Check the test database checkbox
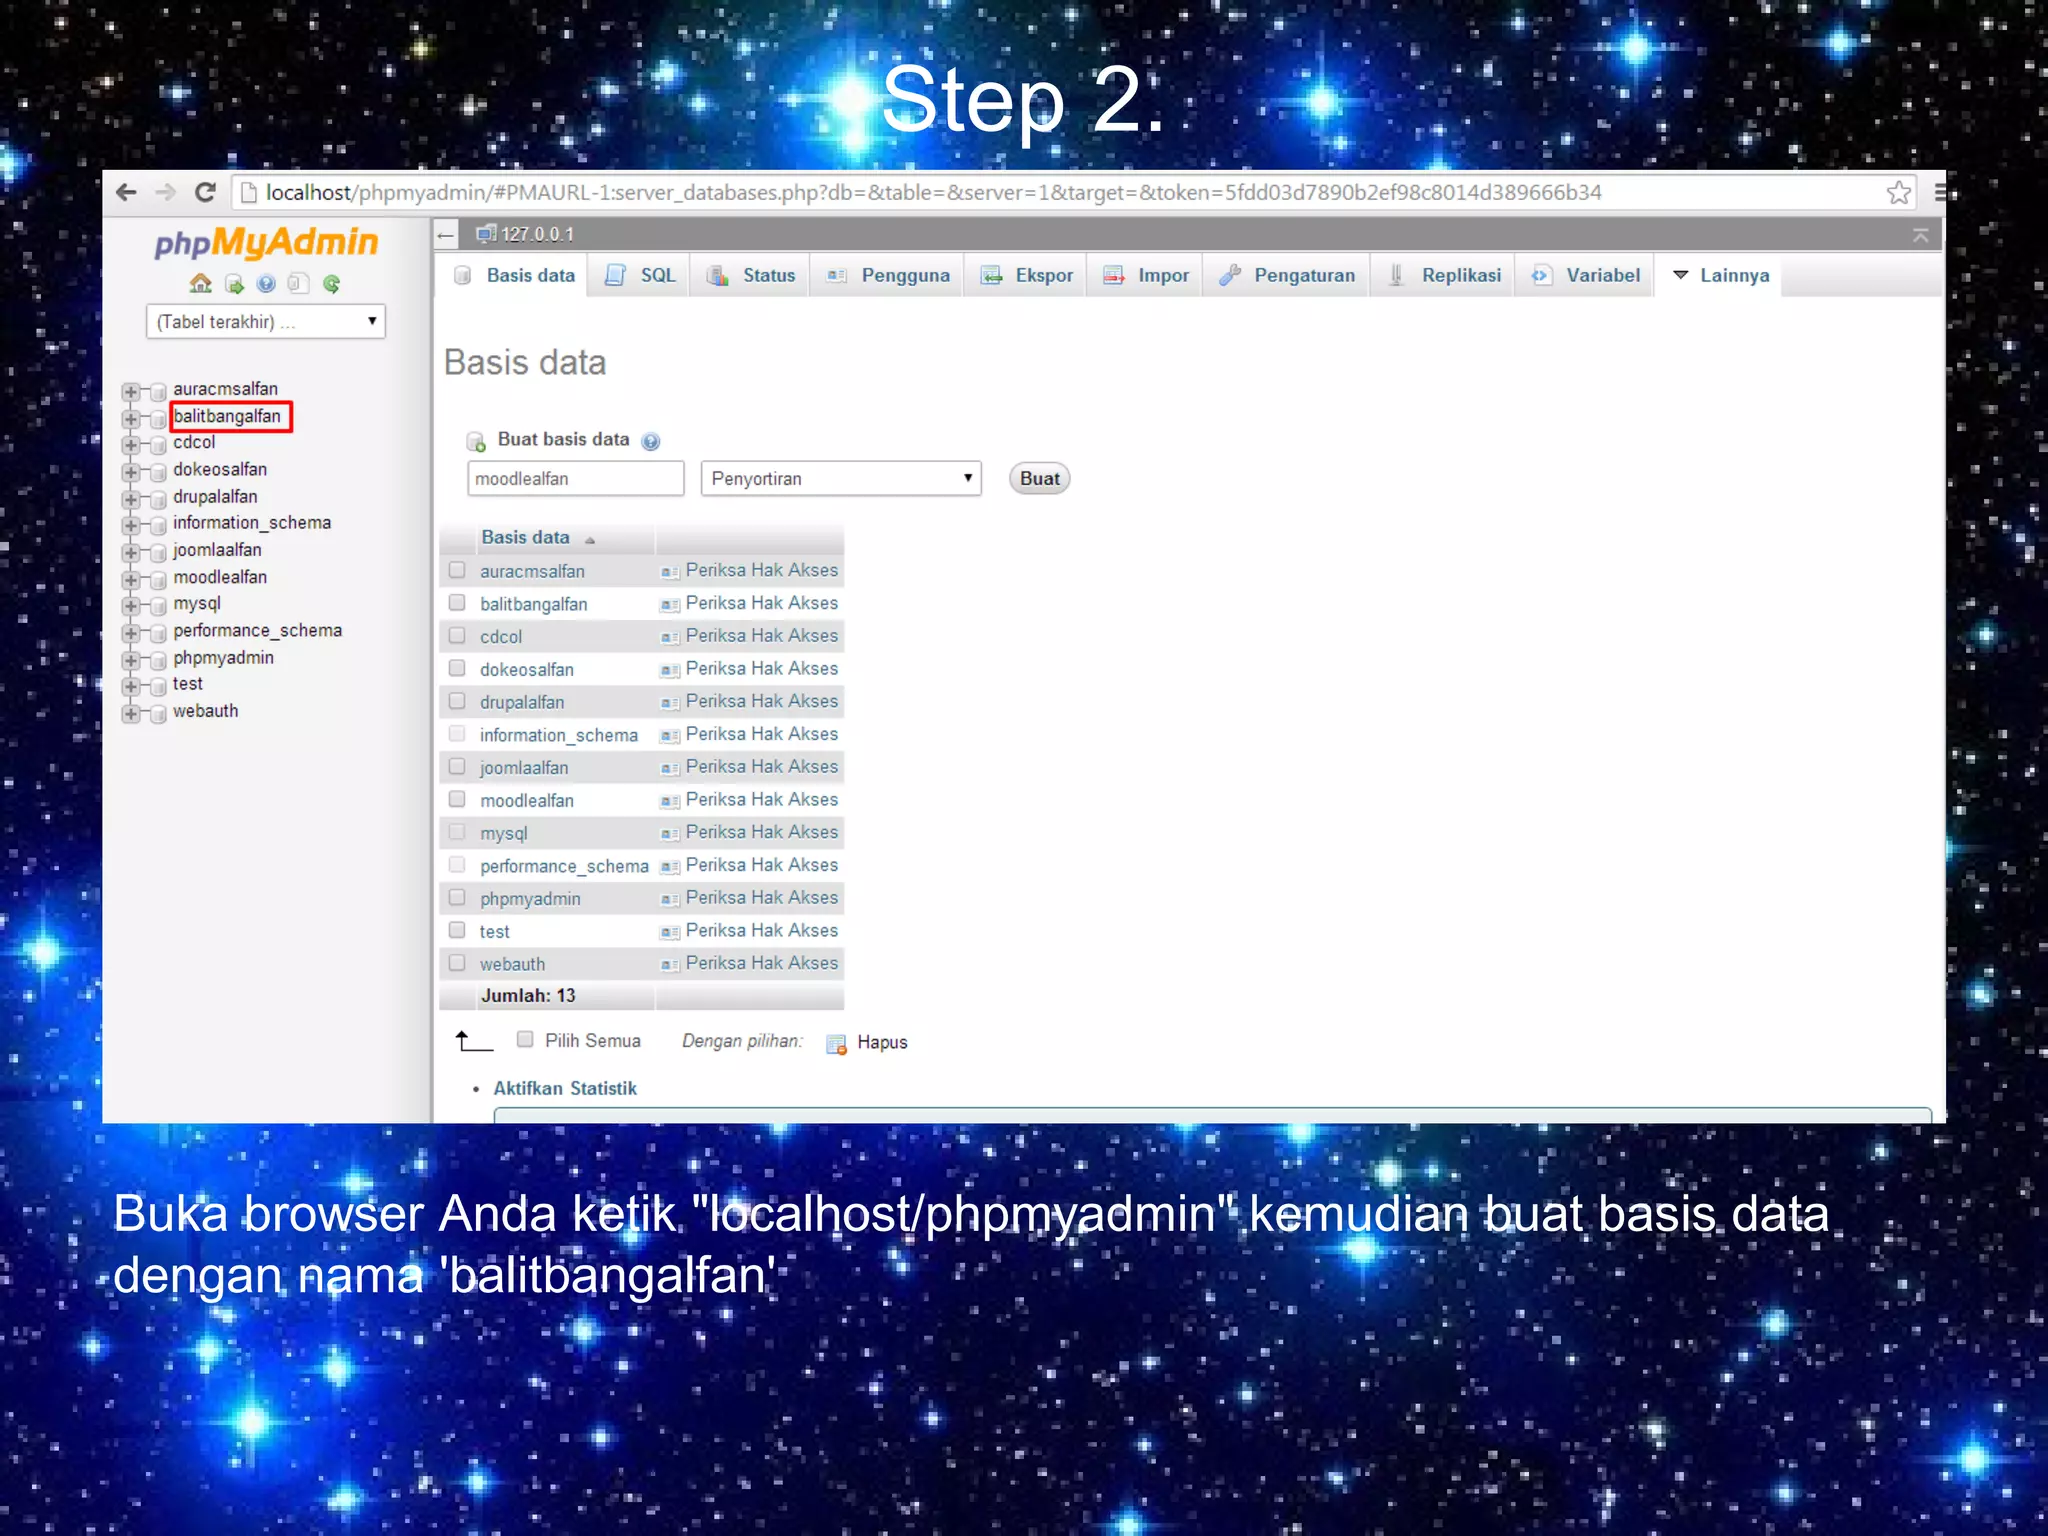Screen dimensions: 2048x1536 [x=457, y=930]
